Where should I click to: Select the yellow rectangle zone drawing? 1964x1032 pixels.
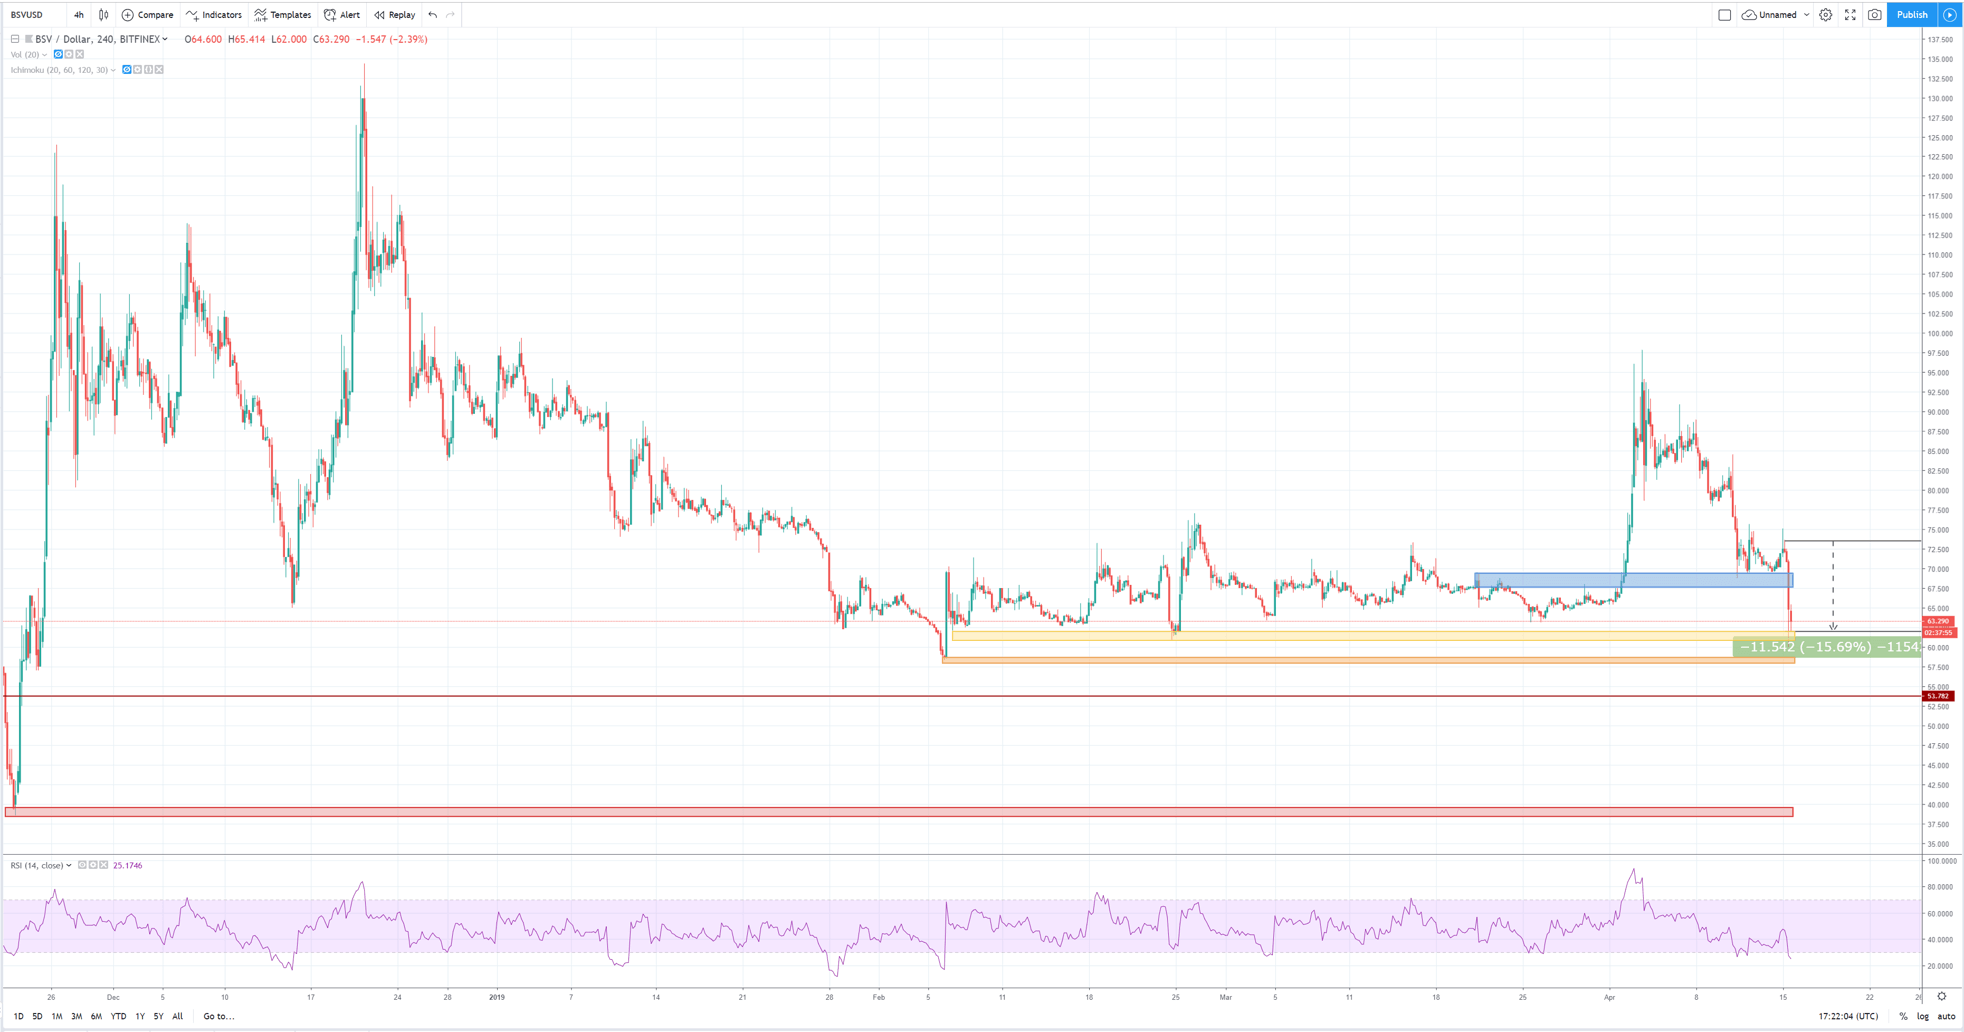tap(1373, 636)
